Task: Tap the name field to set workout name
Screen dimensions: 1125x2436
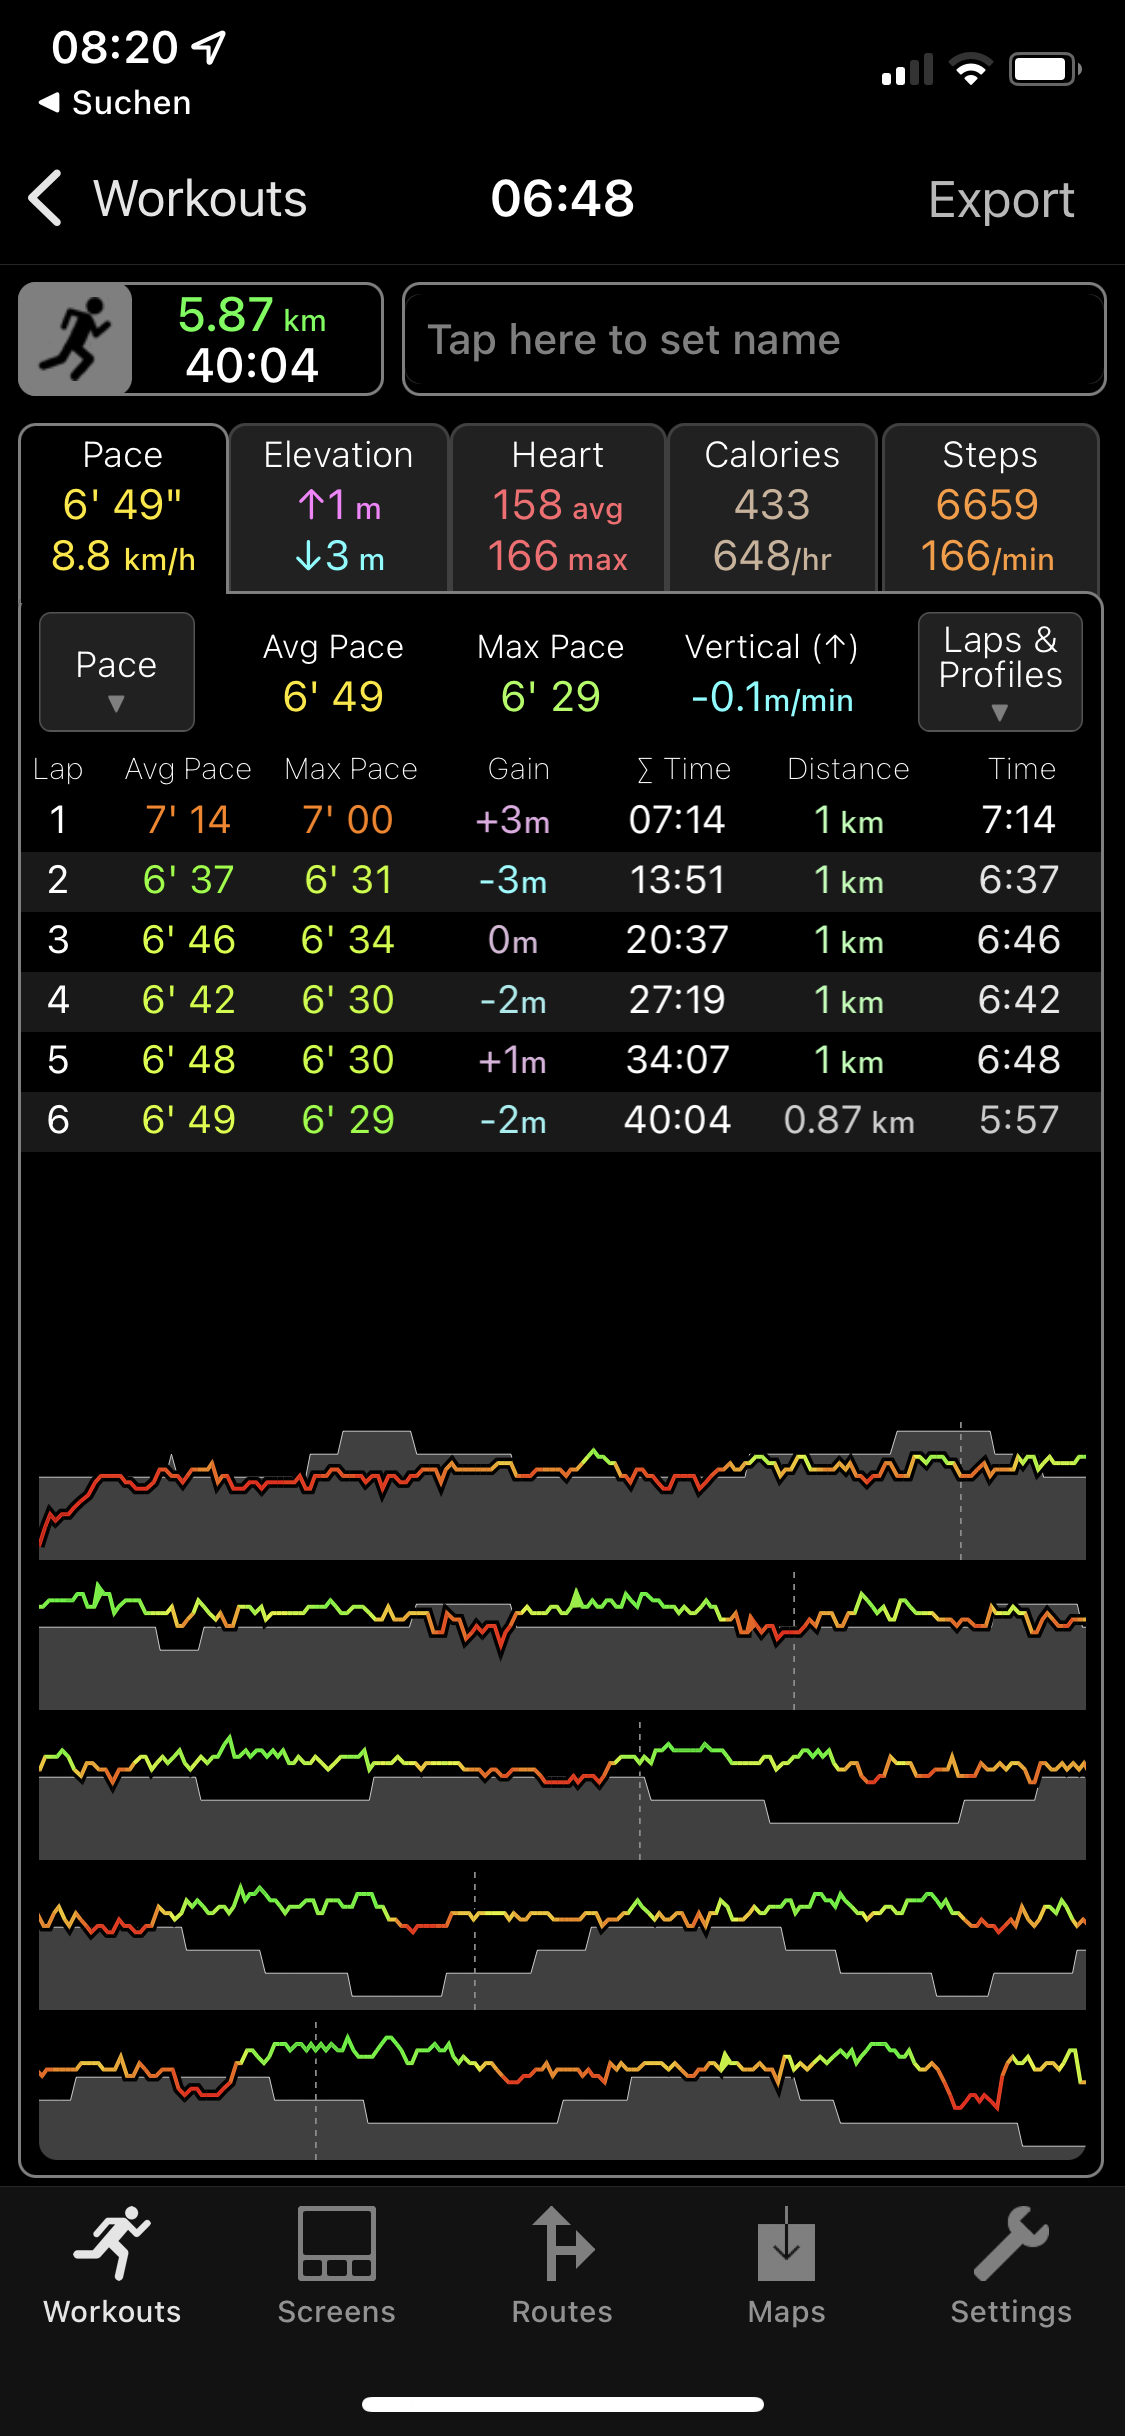Action: coord(754,340)
